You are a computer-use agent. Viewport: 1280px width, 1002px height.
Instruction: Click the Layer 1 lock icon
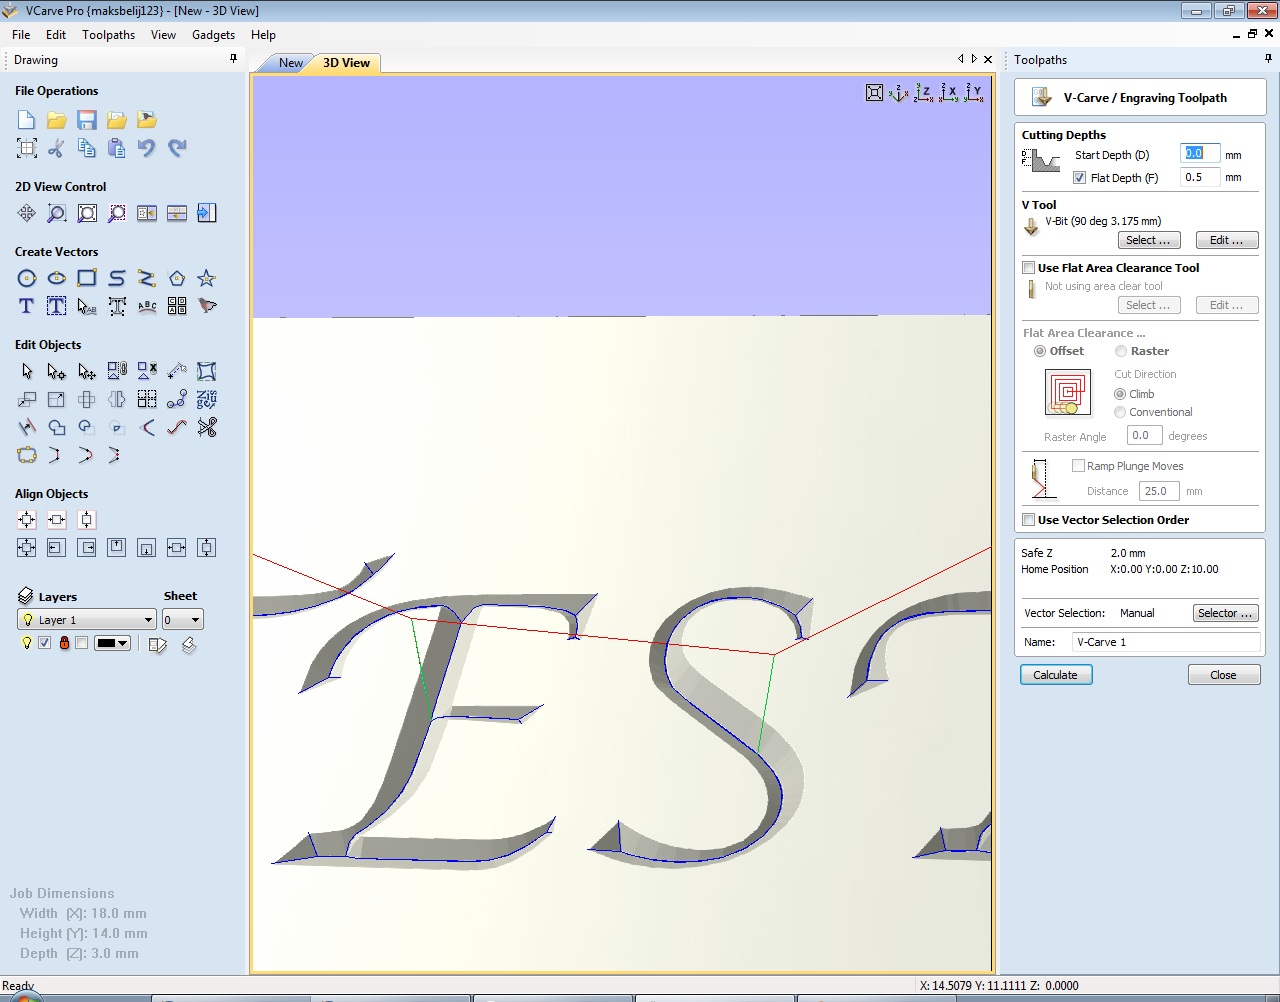tap(64, 643)
